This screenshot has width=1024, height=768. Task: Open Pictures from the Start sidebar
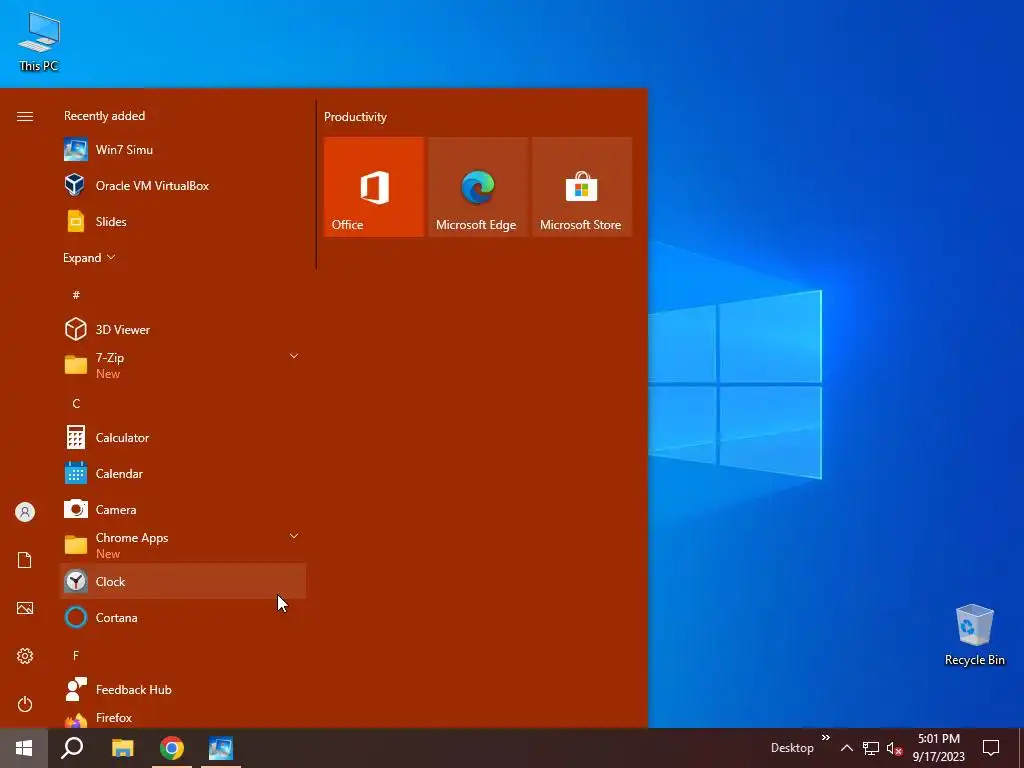[25, 608]
